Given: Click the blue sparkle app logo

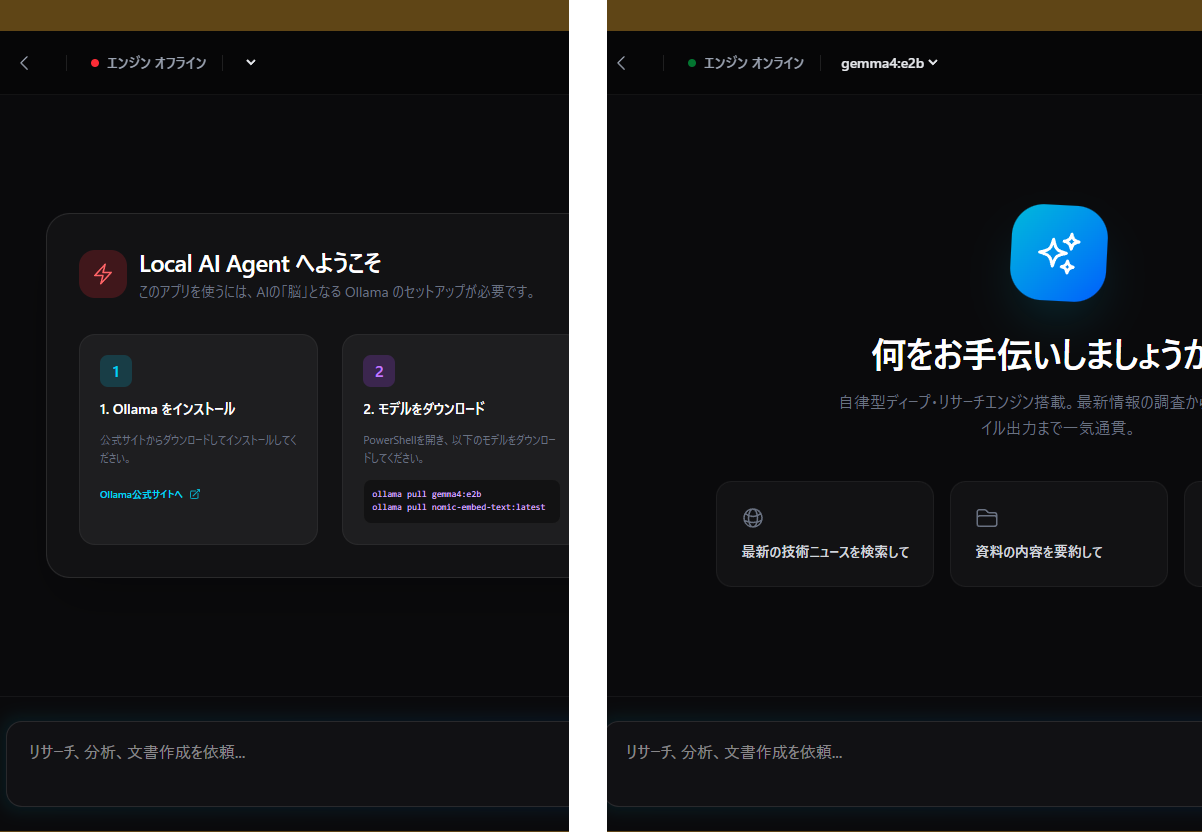Looking at the screenshot, I should tap(1059, 253).
